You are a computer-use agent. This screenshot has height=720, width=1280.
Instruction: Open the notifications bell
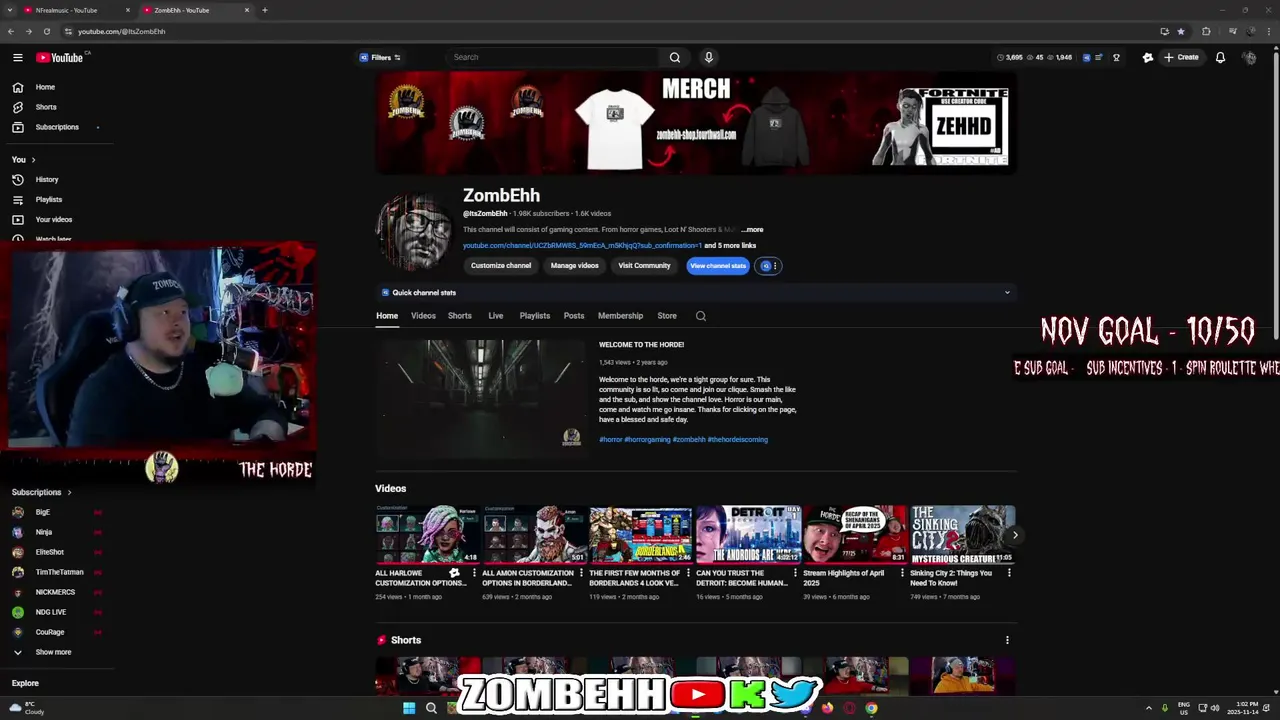1220,57
